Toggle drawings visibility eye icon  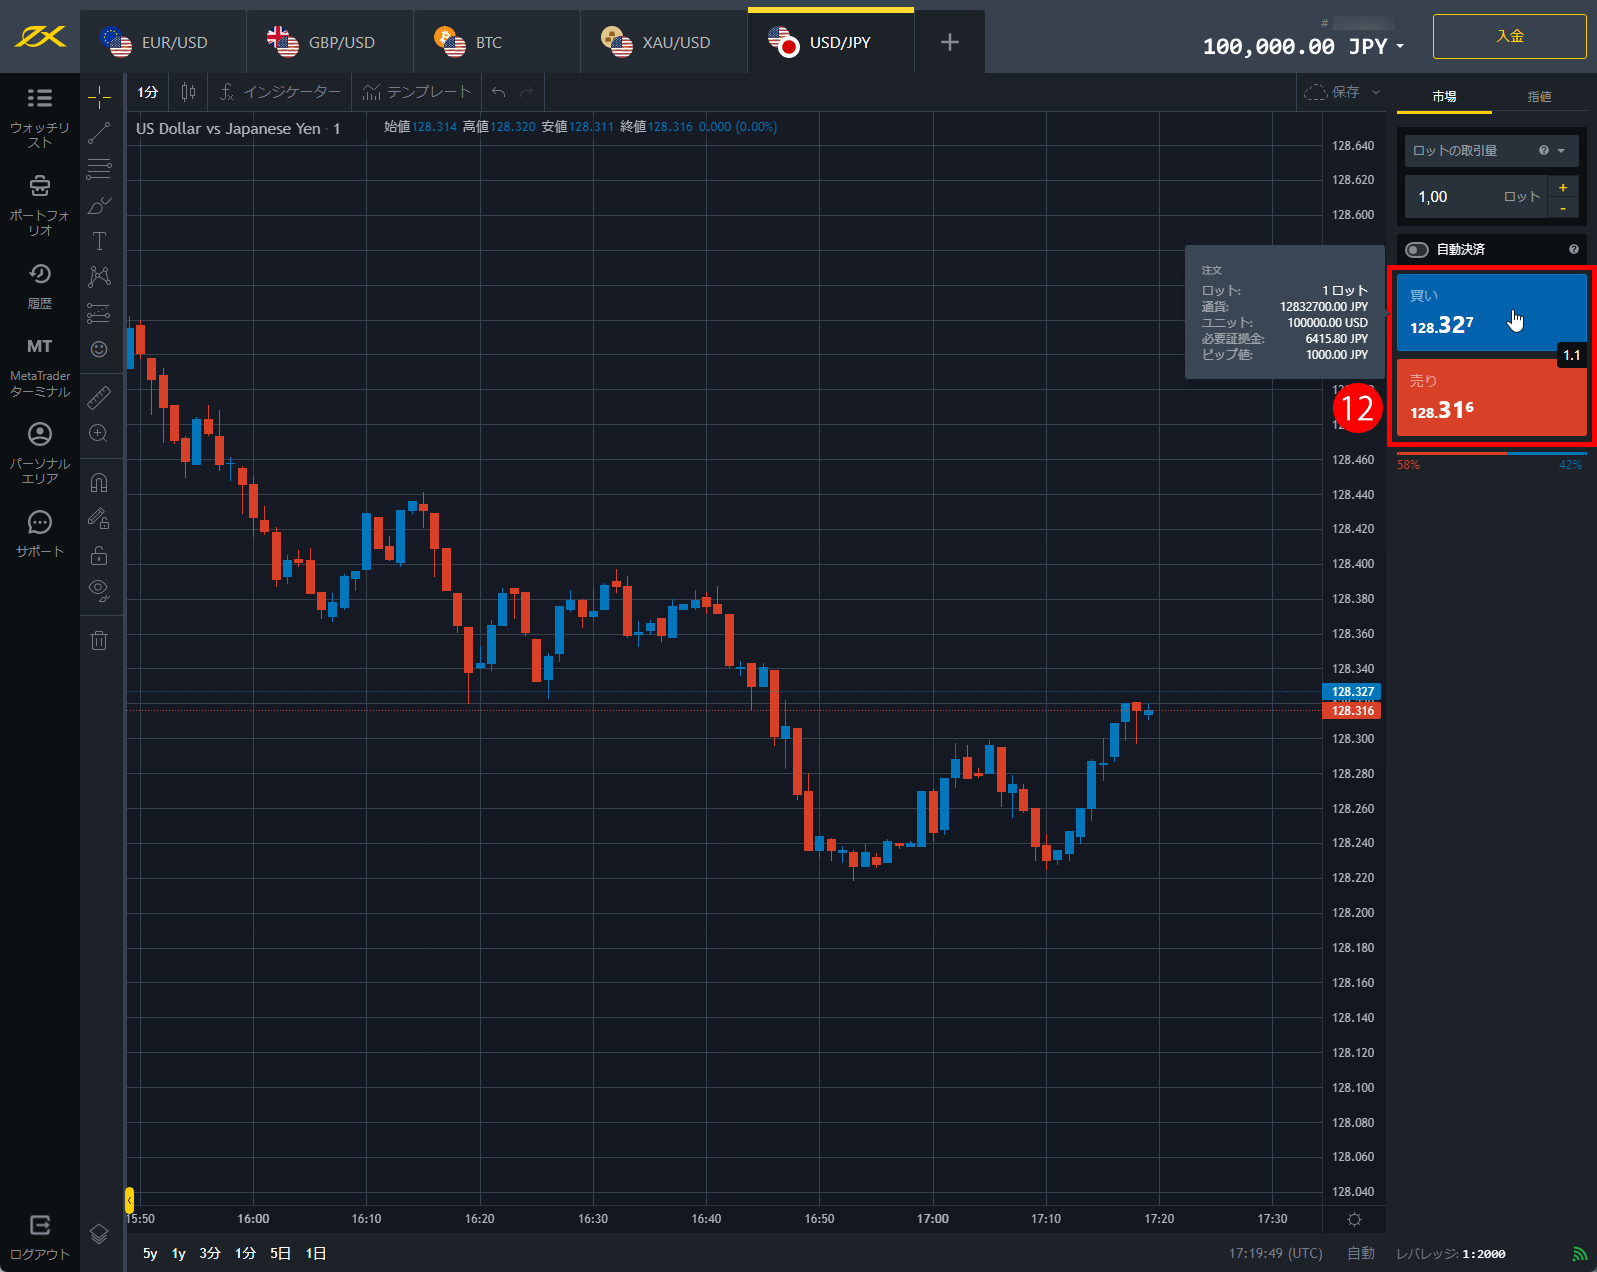tap(99, 589)
